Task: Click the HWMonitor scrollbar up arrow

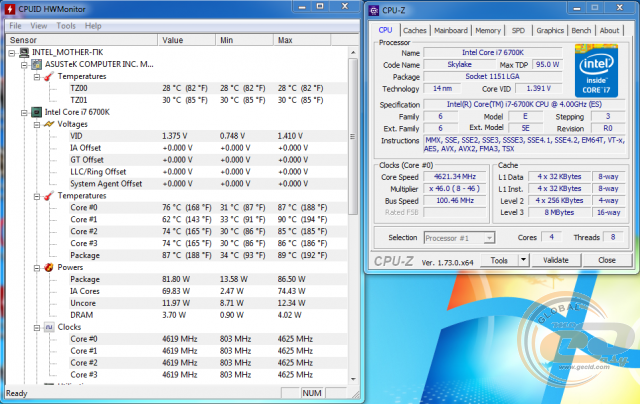Action: 353,52
